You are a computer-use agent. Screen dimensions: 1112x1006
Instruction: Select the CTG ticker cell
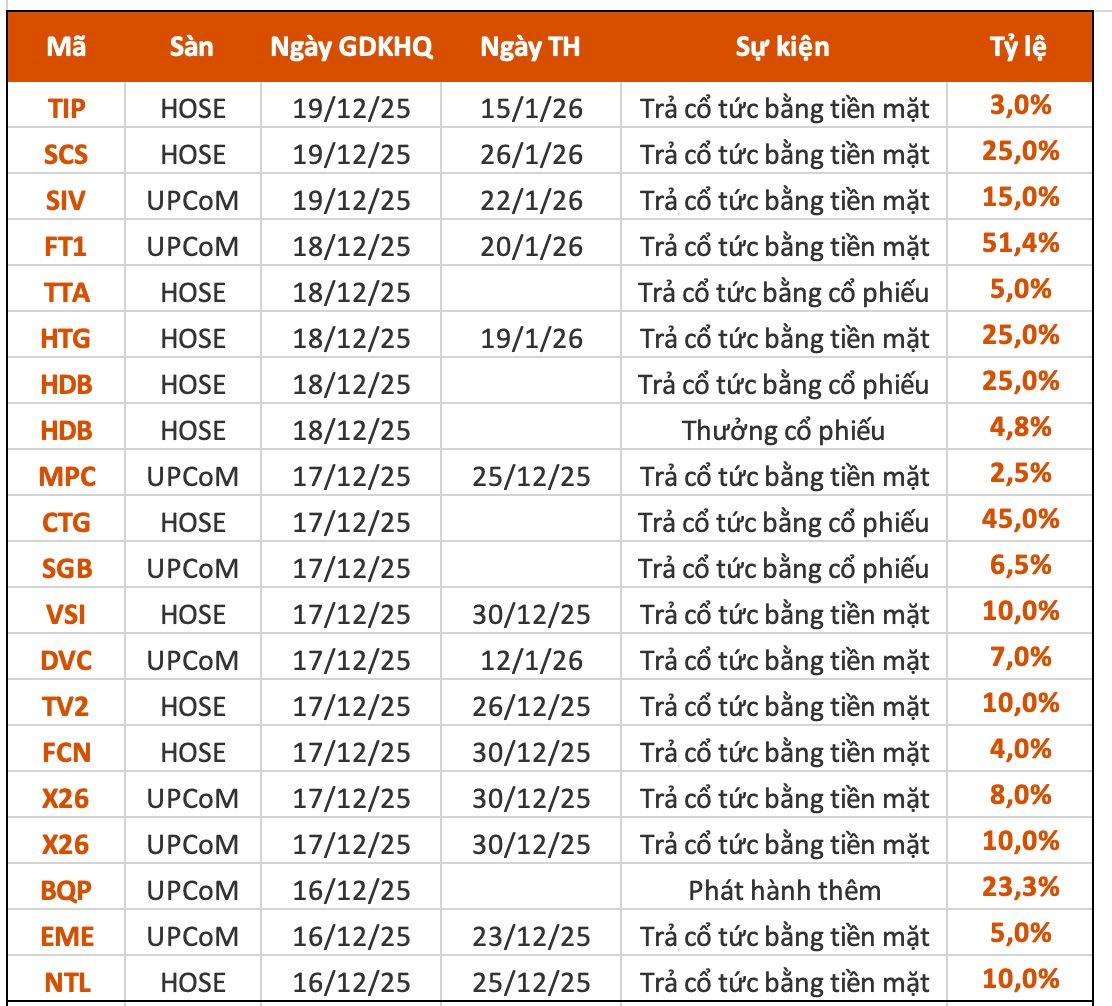point(67,523)
